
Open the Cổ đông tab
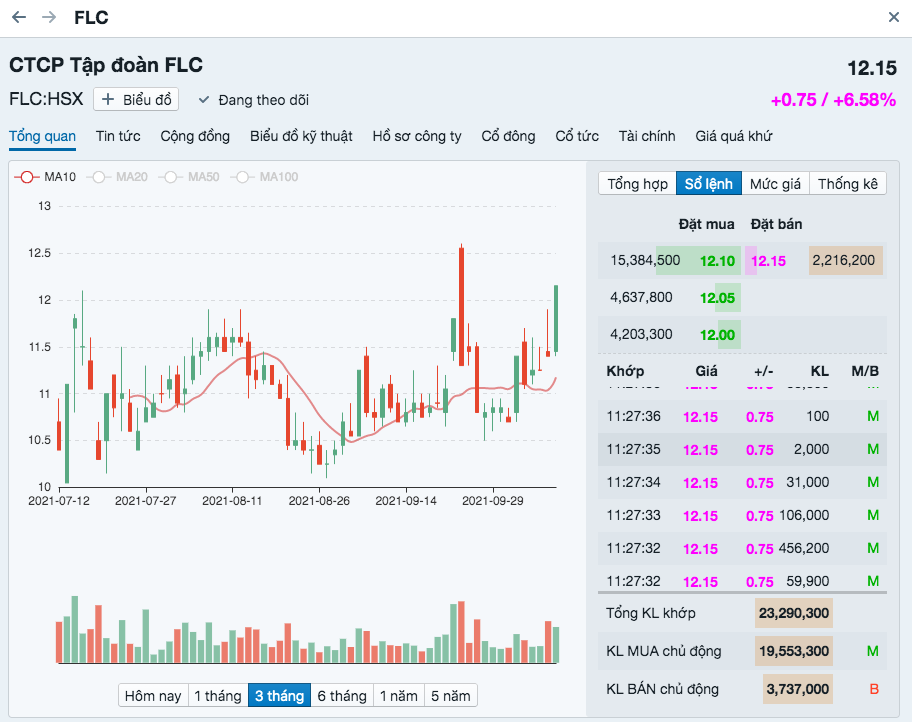click(508, 136)
